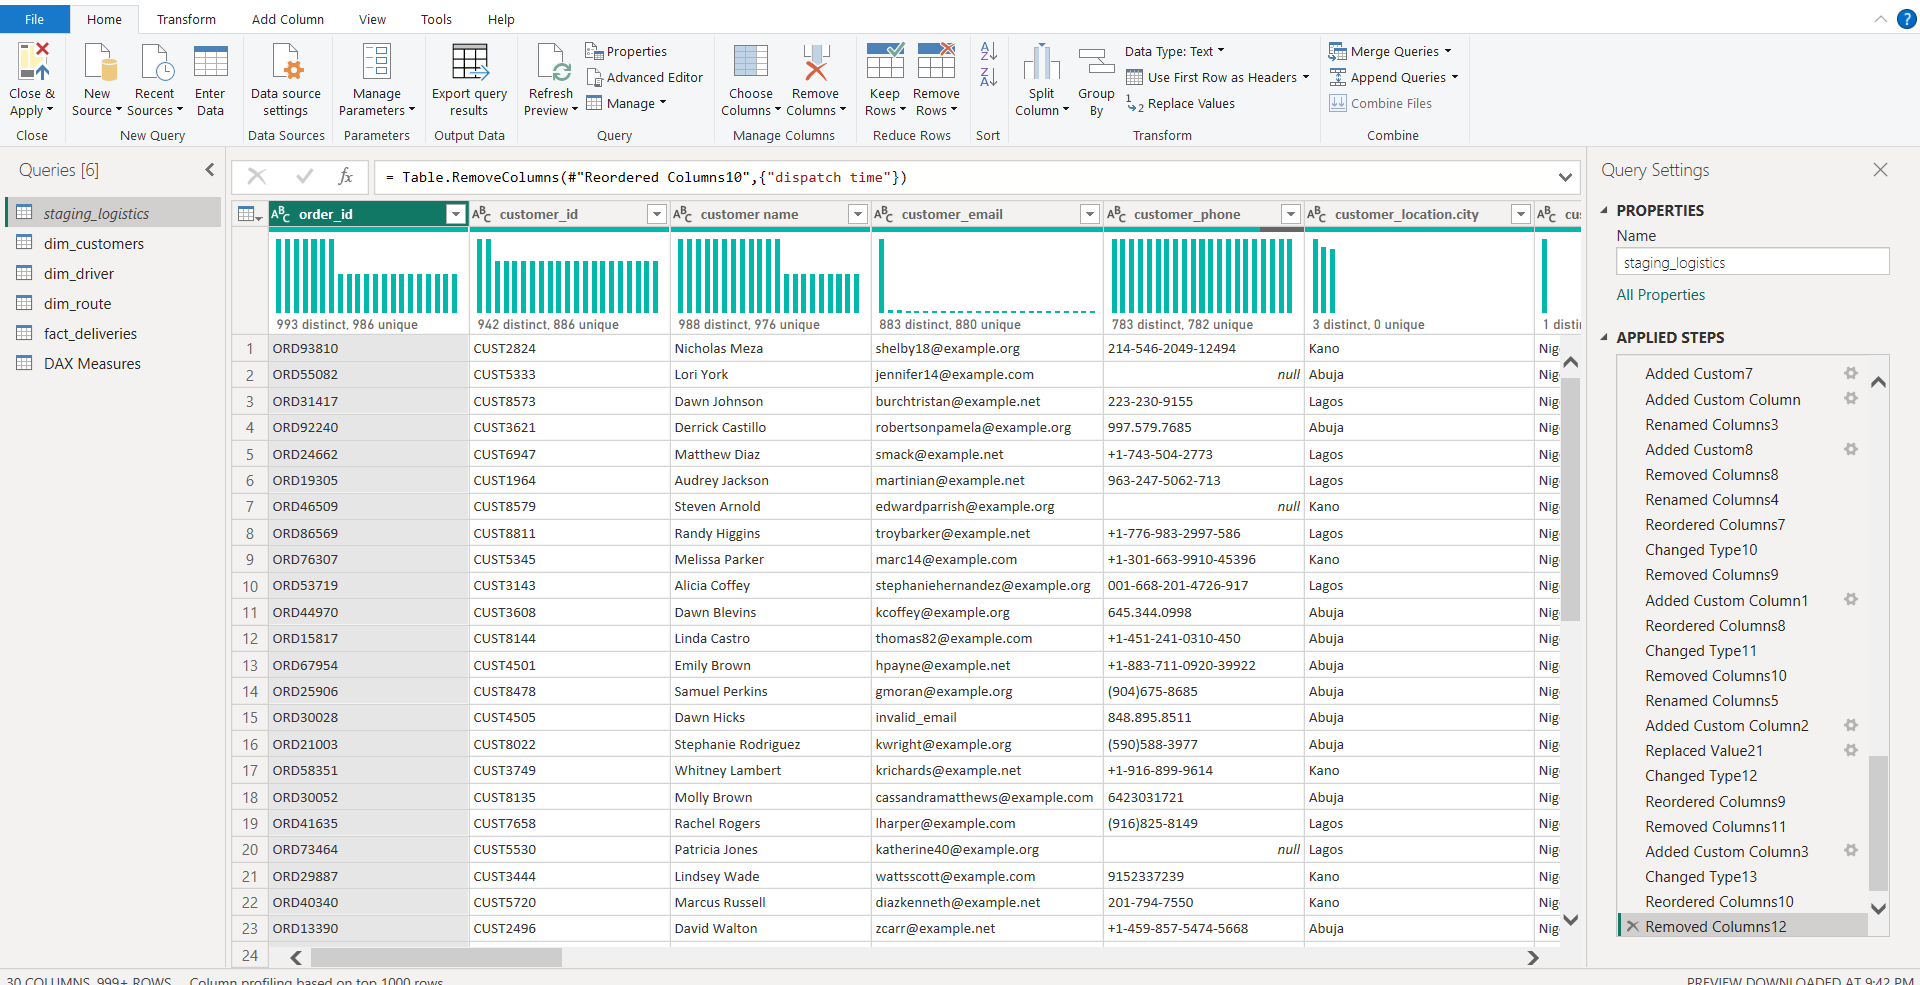Click Merge Queries
Image resolution: width=1920 pixels, height=985 pixels.
pyautogui.click(x=1390, y=51)
